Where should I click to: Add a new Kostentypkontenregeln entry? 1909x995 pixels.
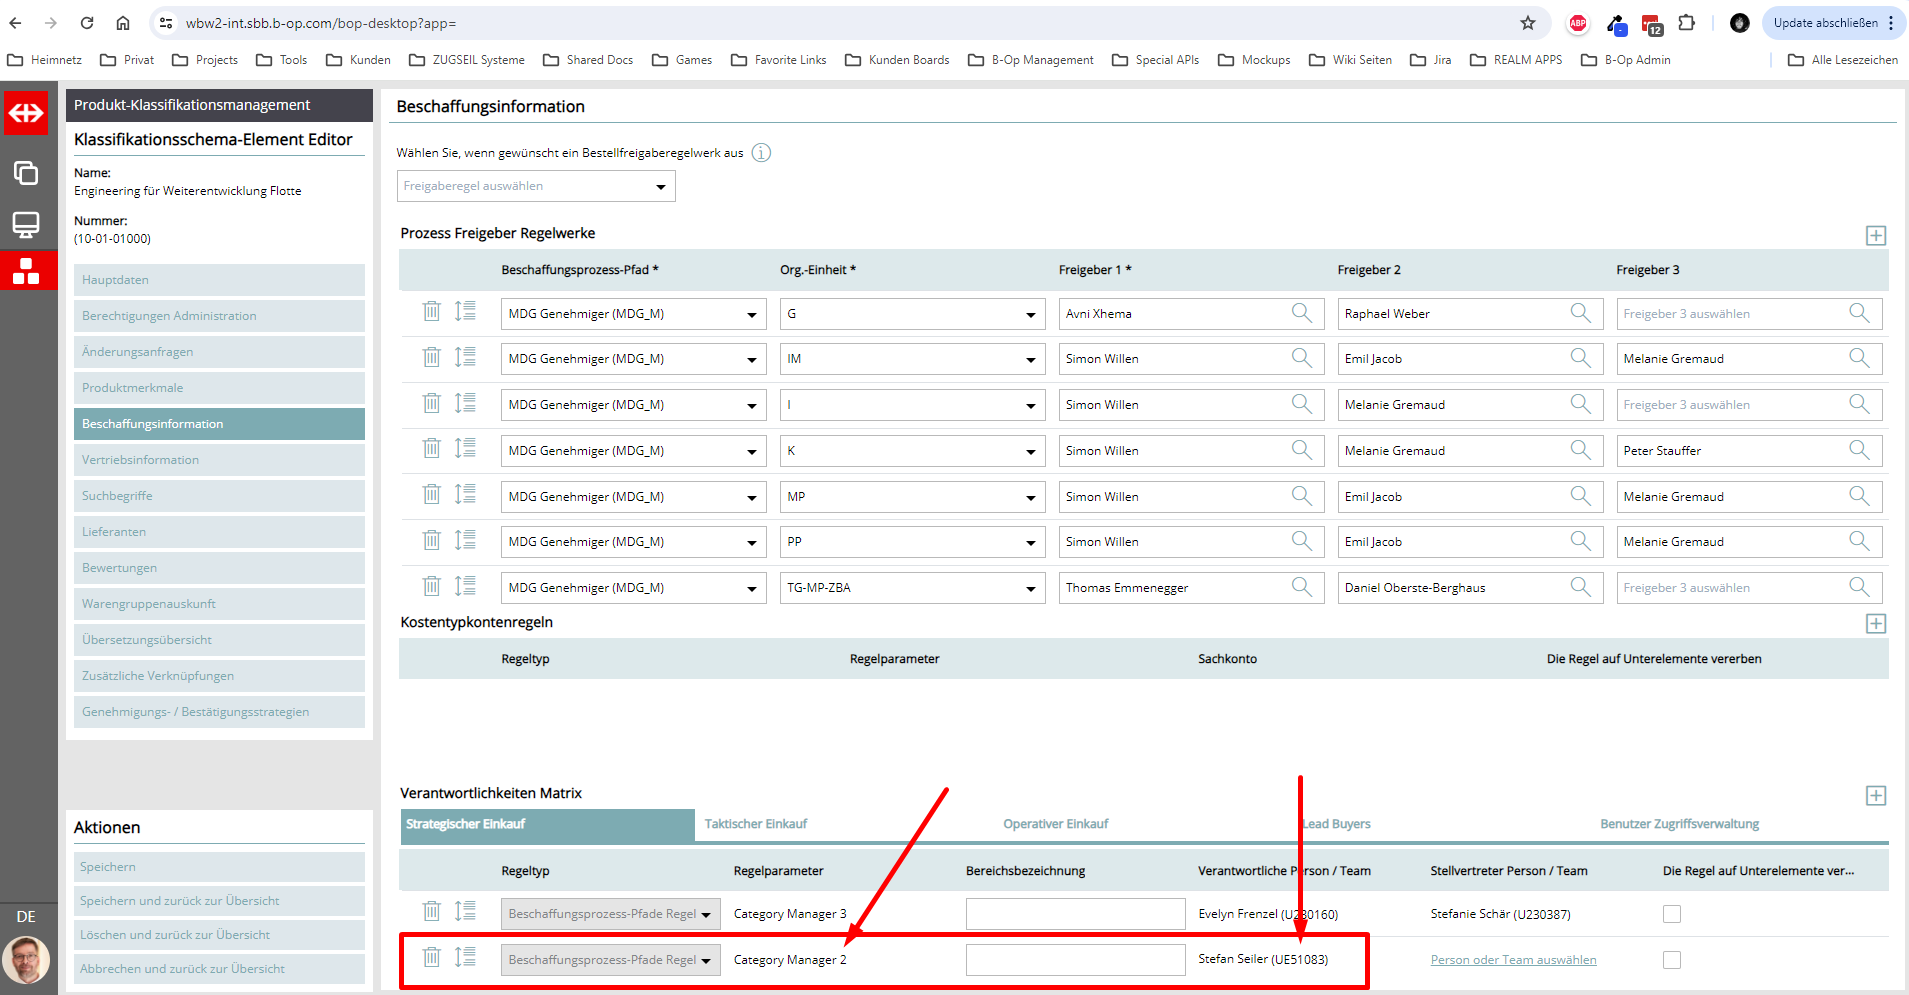[x=1875, y=624]
